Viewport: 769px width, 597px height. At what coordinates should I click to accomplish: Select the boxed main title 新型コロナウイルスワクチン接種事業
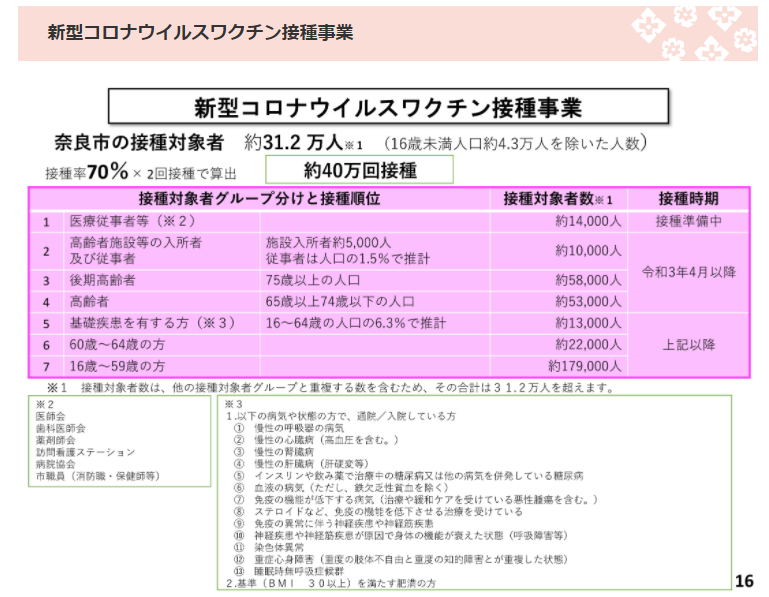[388, 107]
